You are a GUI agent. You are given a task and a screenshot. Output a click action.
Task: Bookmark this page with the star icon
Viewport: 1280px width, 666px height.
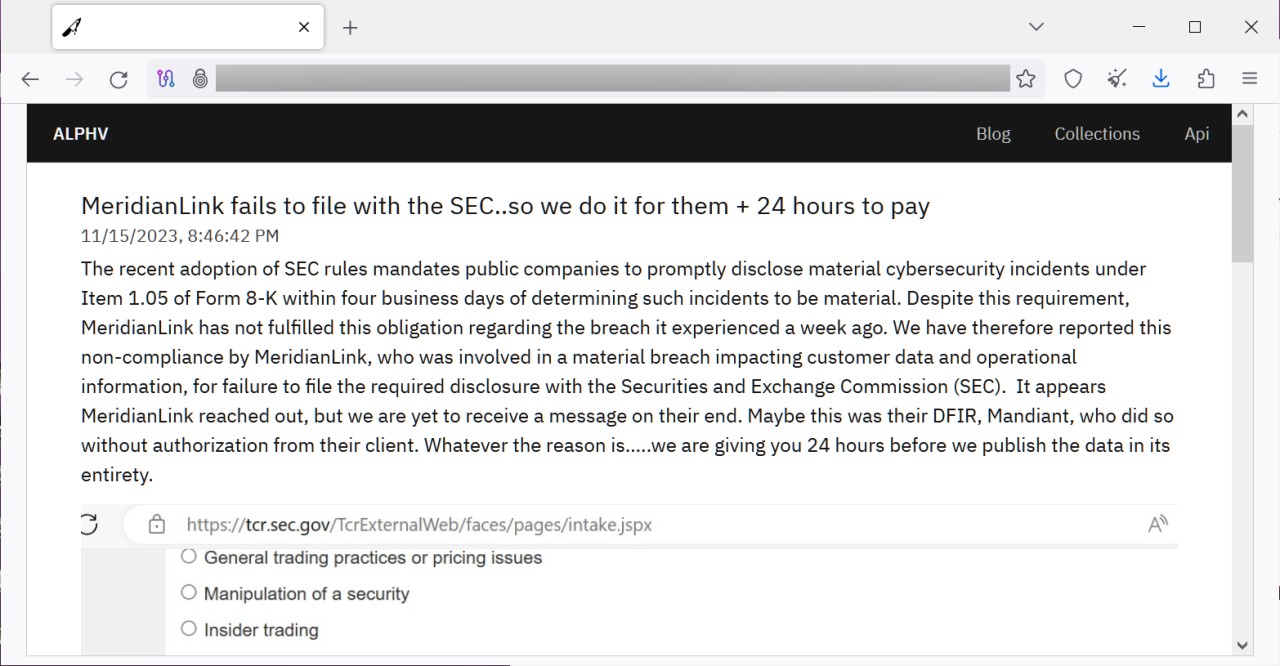(1025, 79)
